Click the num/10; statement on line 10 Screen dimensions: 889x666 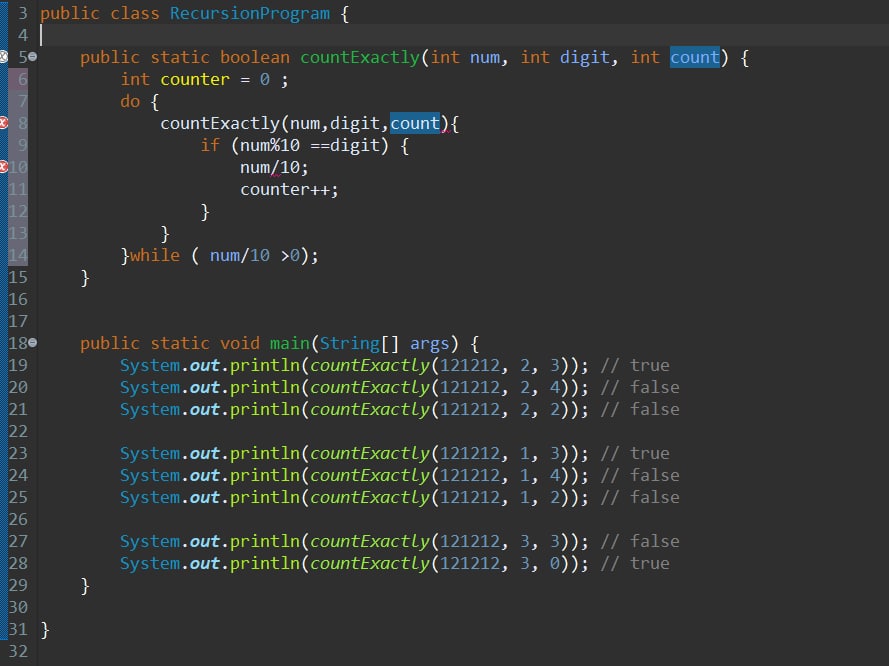pos(274,168)
